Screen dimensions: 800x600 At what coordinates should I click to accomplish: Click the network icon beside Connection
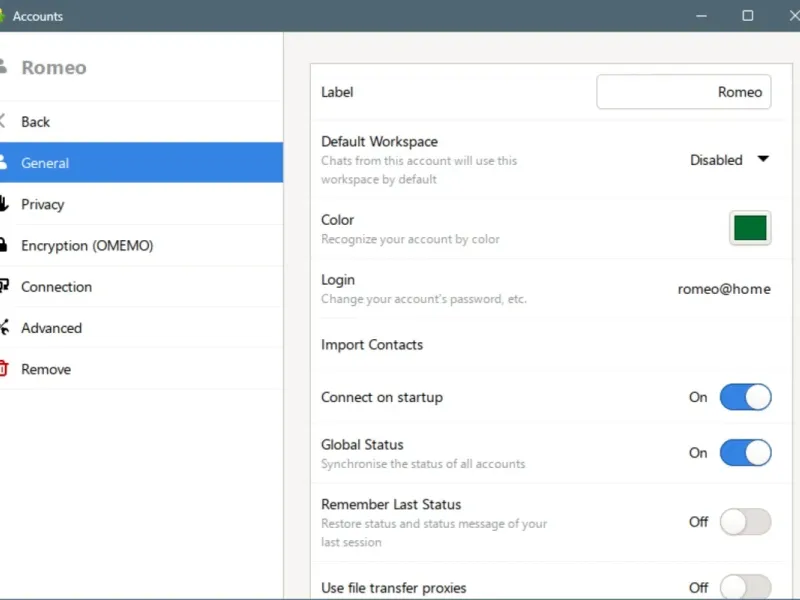click(3, 287)
